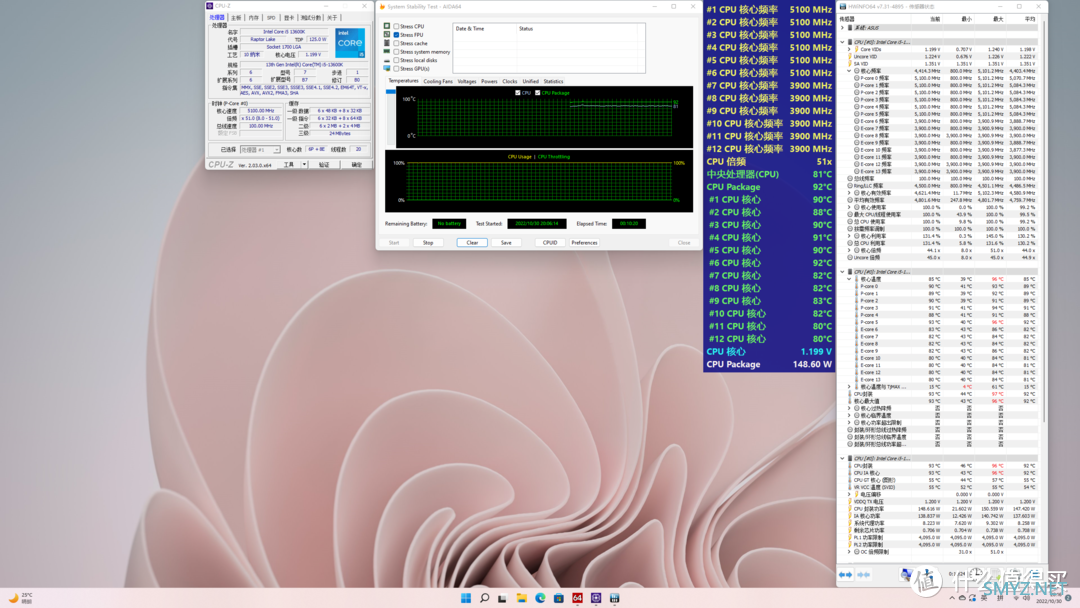1080x608 pixels.
Task: Switch to CPU-Z SPD tab
Action: point(271,17)
